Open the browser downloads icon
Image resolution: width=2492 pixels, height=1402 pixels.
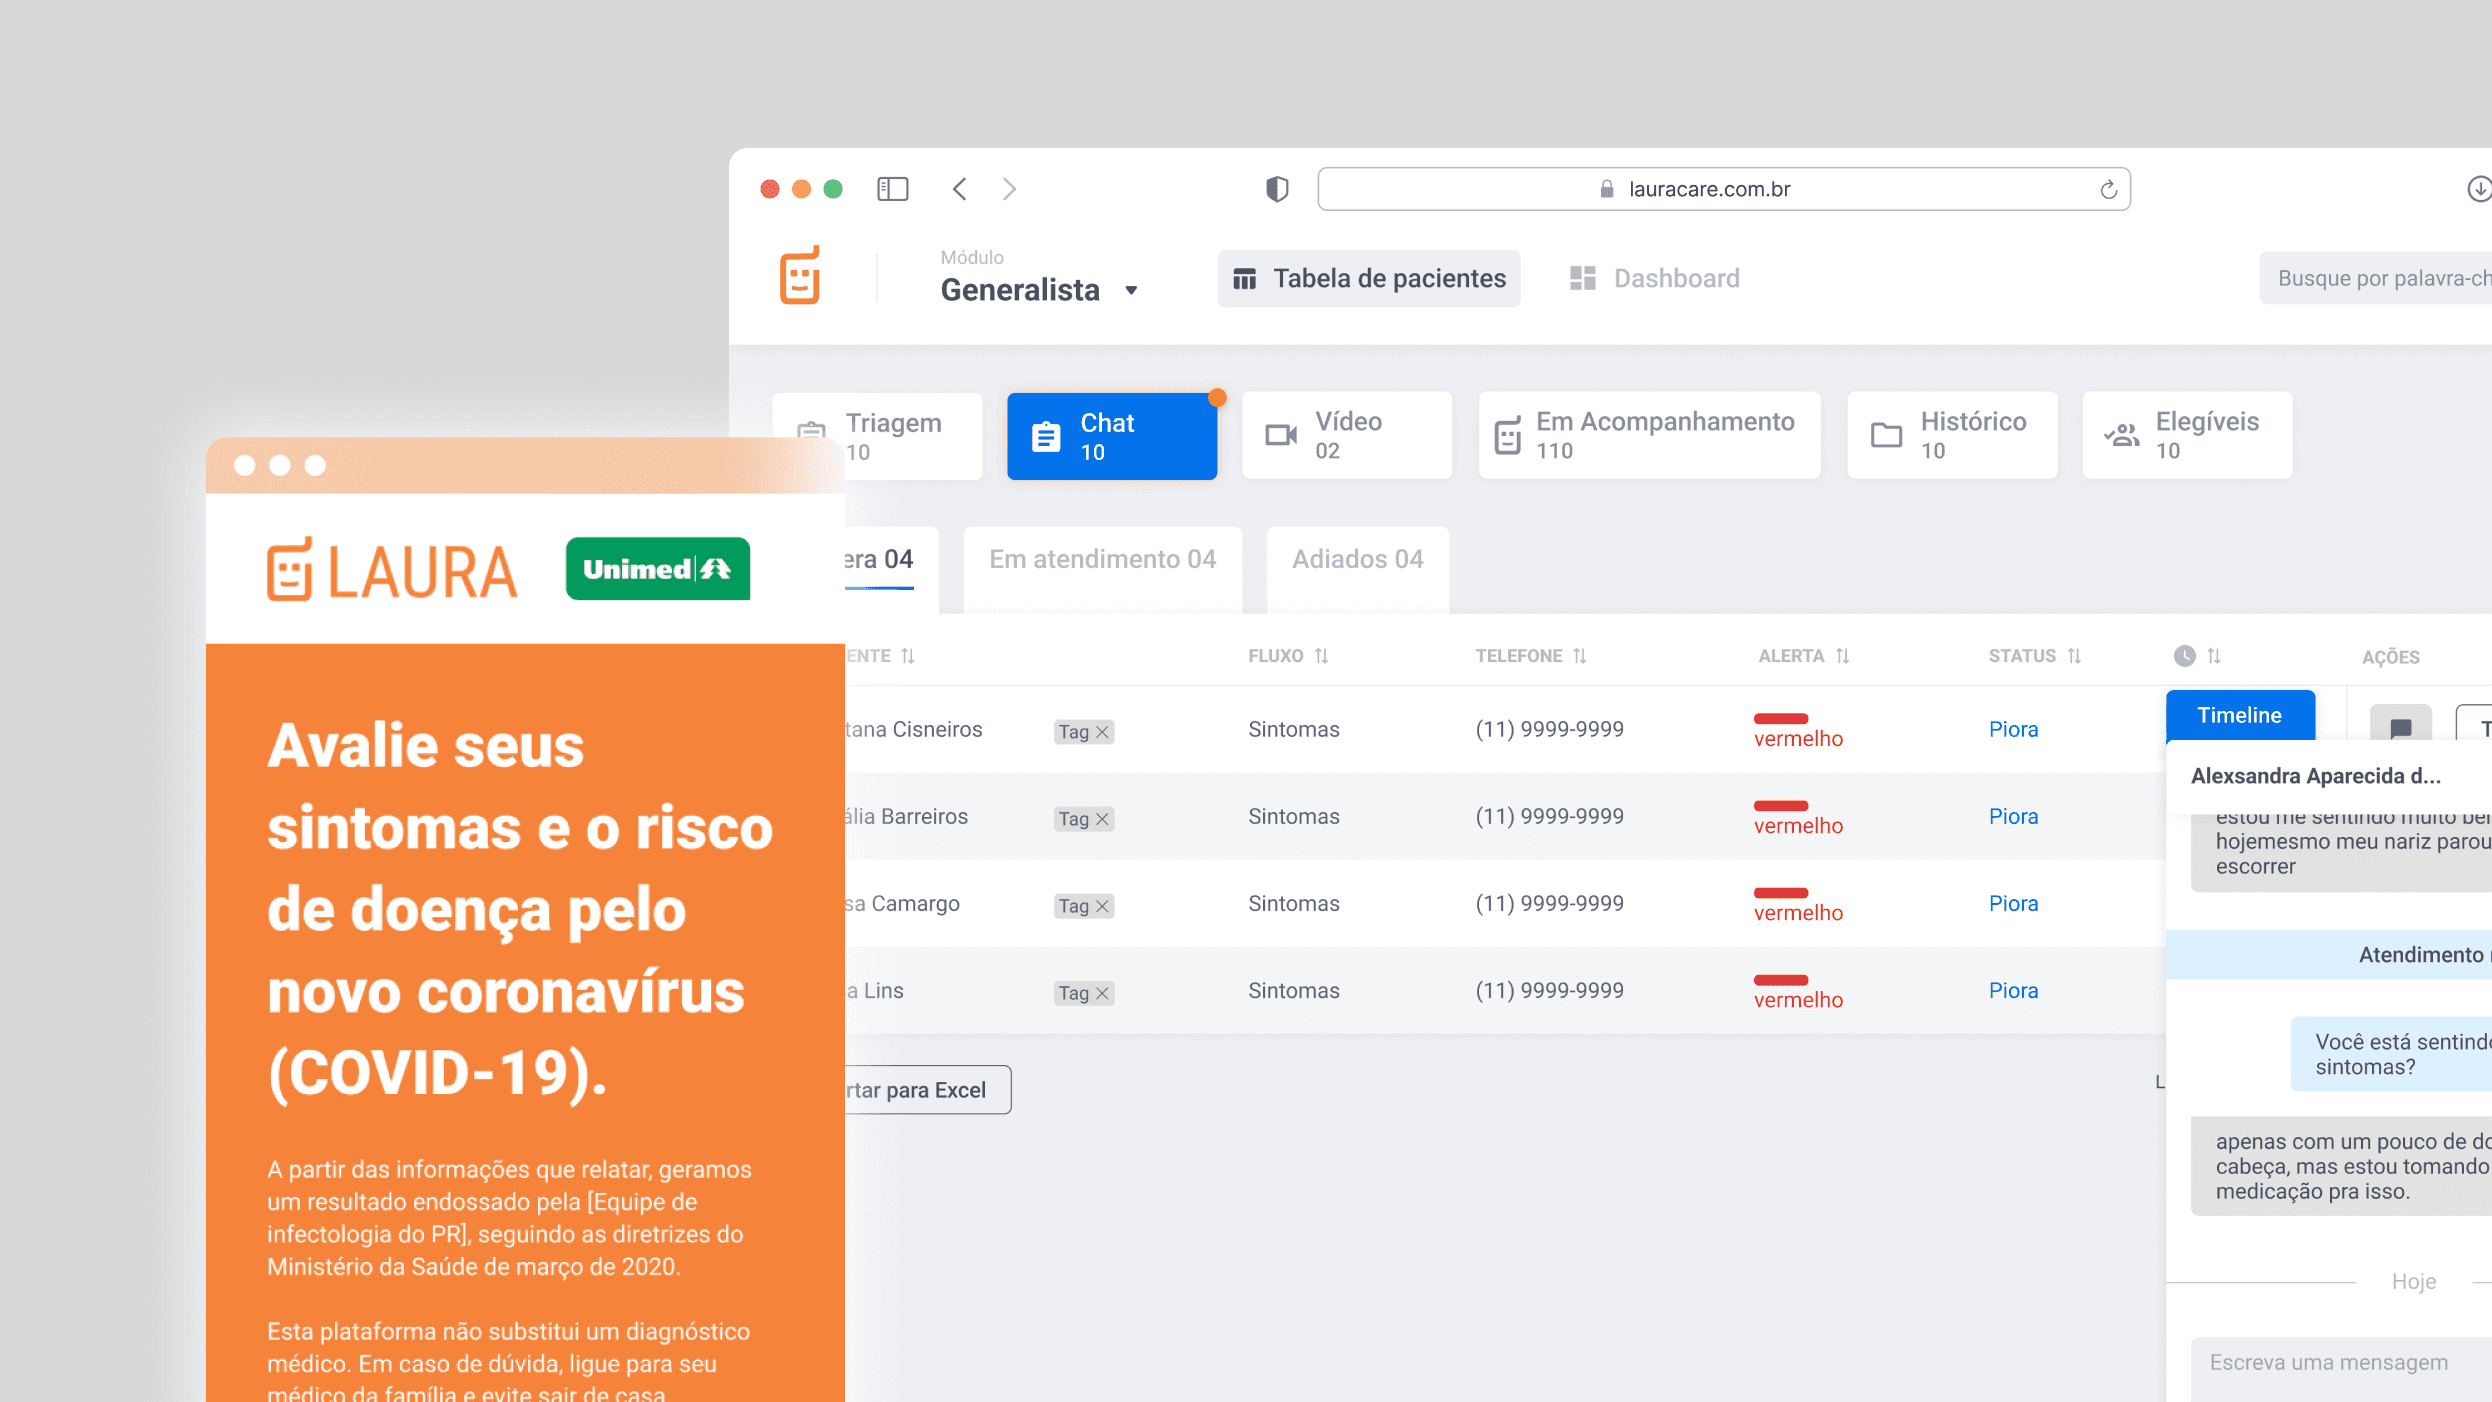click(x=2478, y=189)
